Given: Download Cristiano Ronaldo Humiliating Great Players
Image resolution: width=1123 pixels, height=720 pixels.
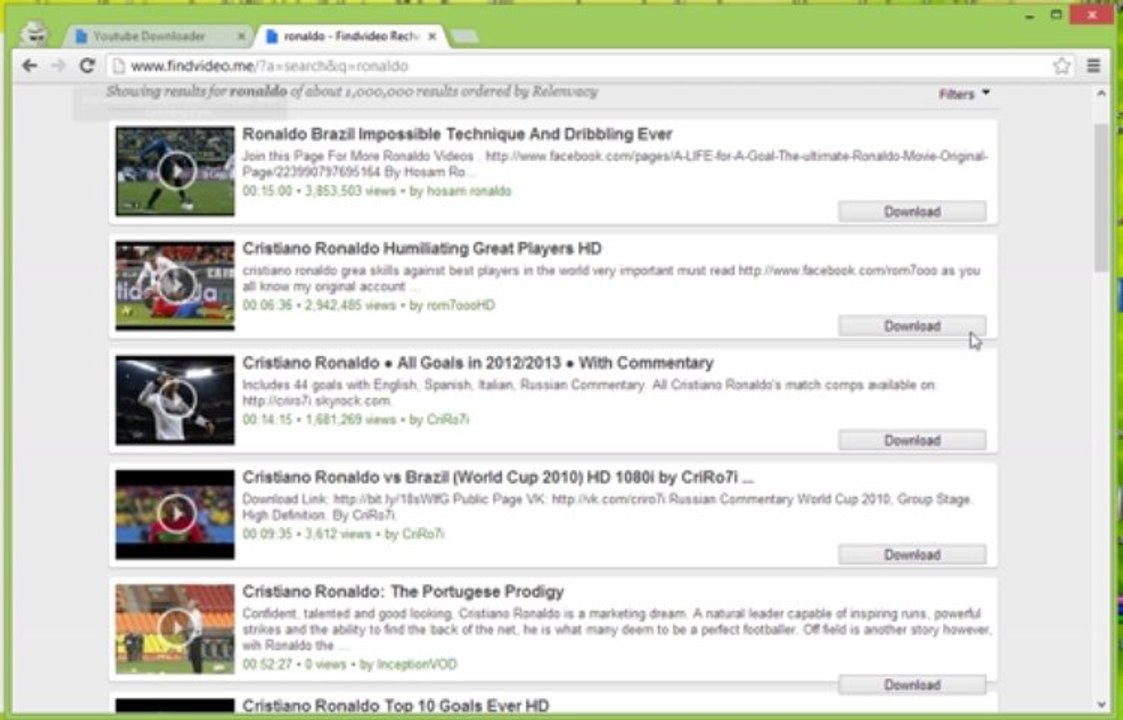Looking at the screenshot, I should click(912, 326).
